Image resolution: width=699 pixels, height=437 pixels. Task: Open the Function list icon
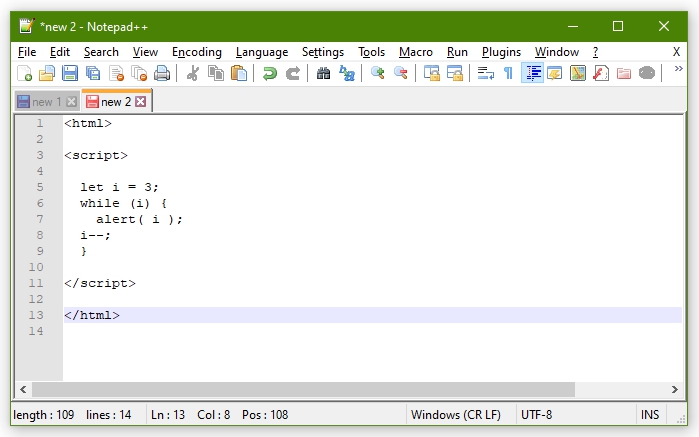[x=601, y=73]
